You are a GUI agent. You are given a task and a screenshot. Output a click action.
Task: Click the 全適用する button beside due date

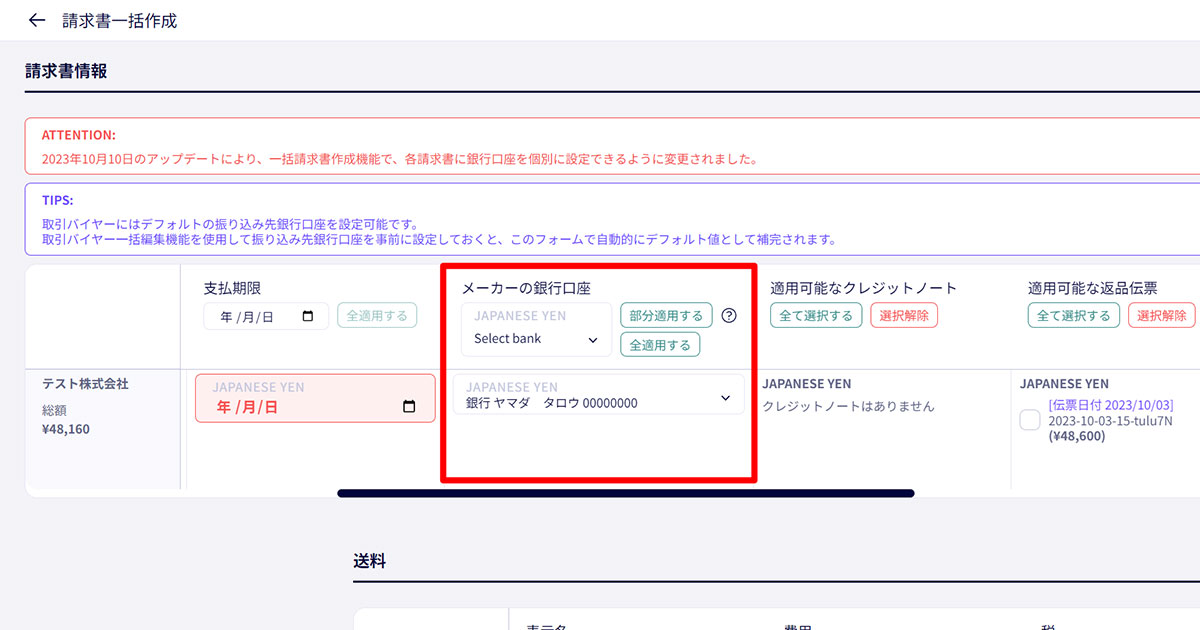click(x=377, y=316)
